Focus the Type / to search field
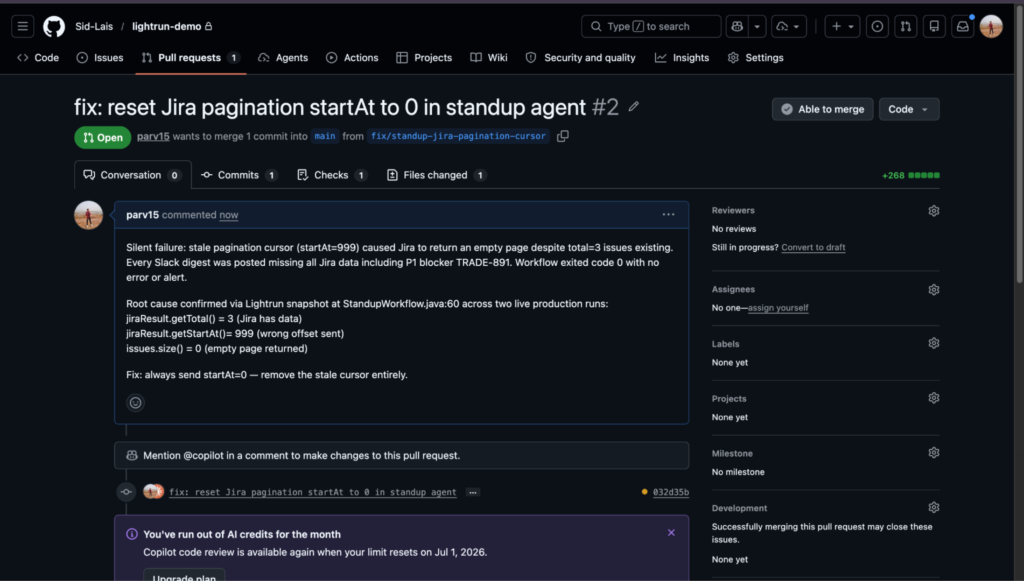This screenshot has height=581, width=1024. (x=651, y=26)
